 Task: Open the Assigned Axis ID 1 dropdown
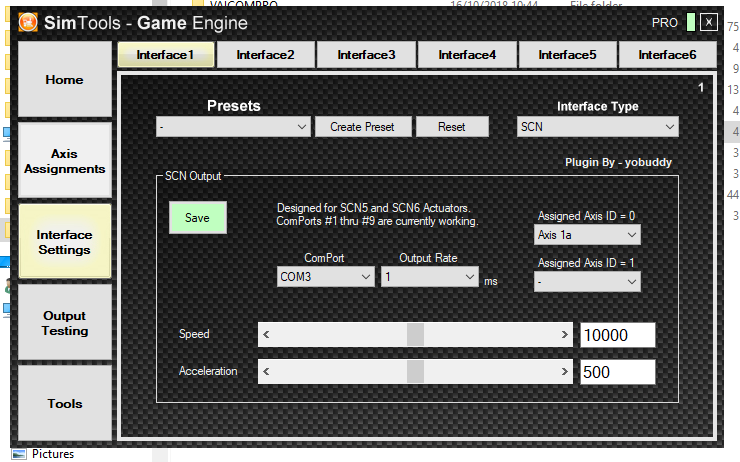coord(587,282)
